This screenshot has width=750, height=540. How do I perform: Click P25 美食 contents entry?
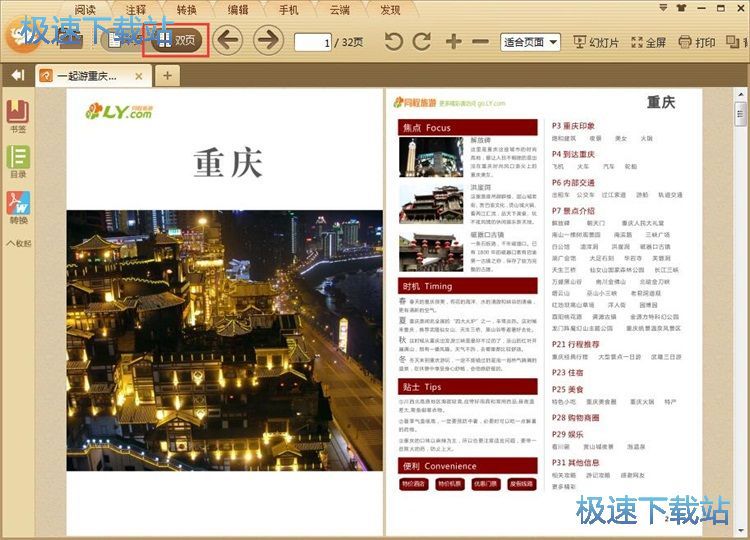click(567, 389)
